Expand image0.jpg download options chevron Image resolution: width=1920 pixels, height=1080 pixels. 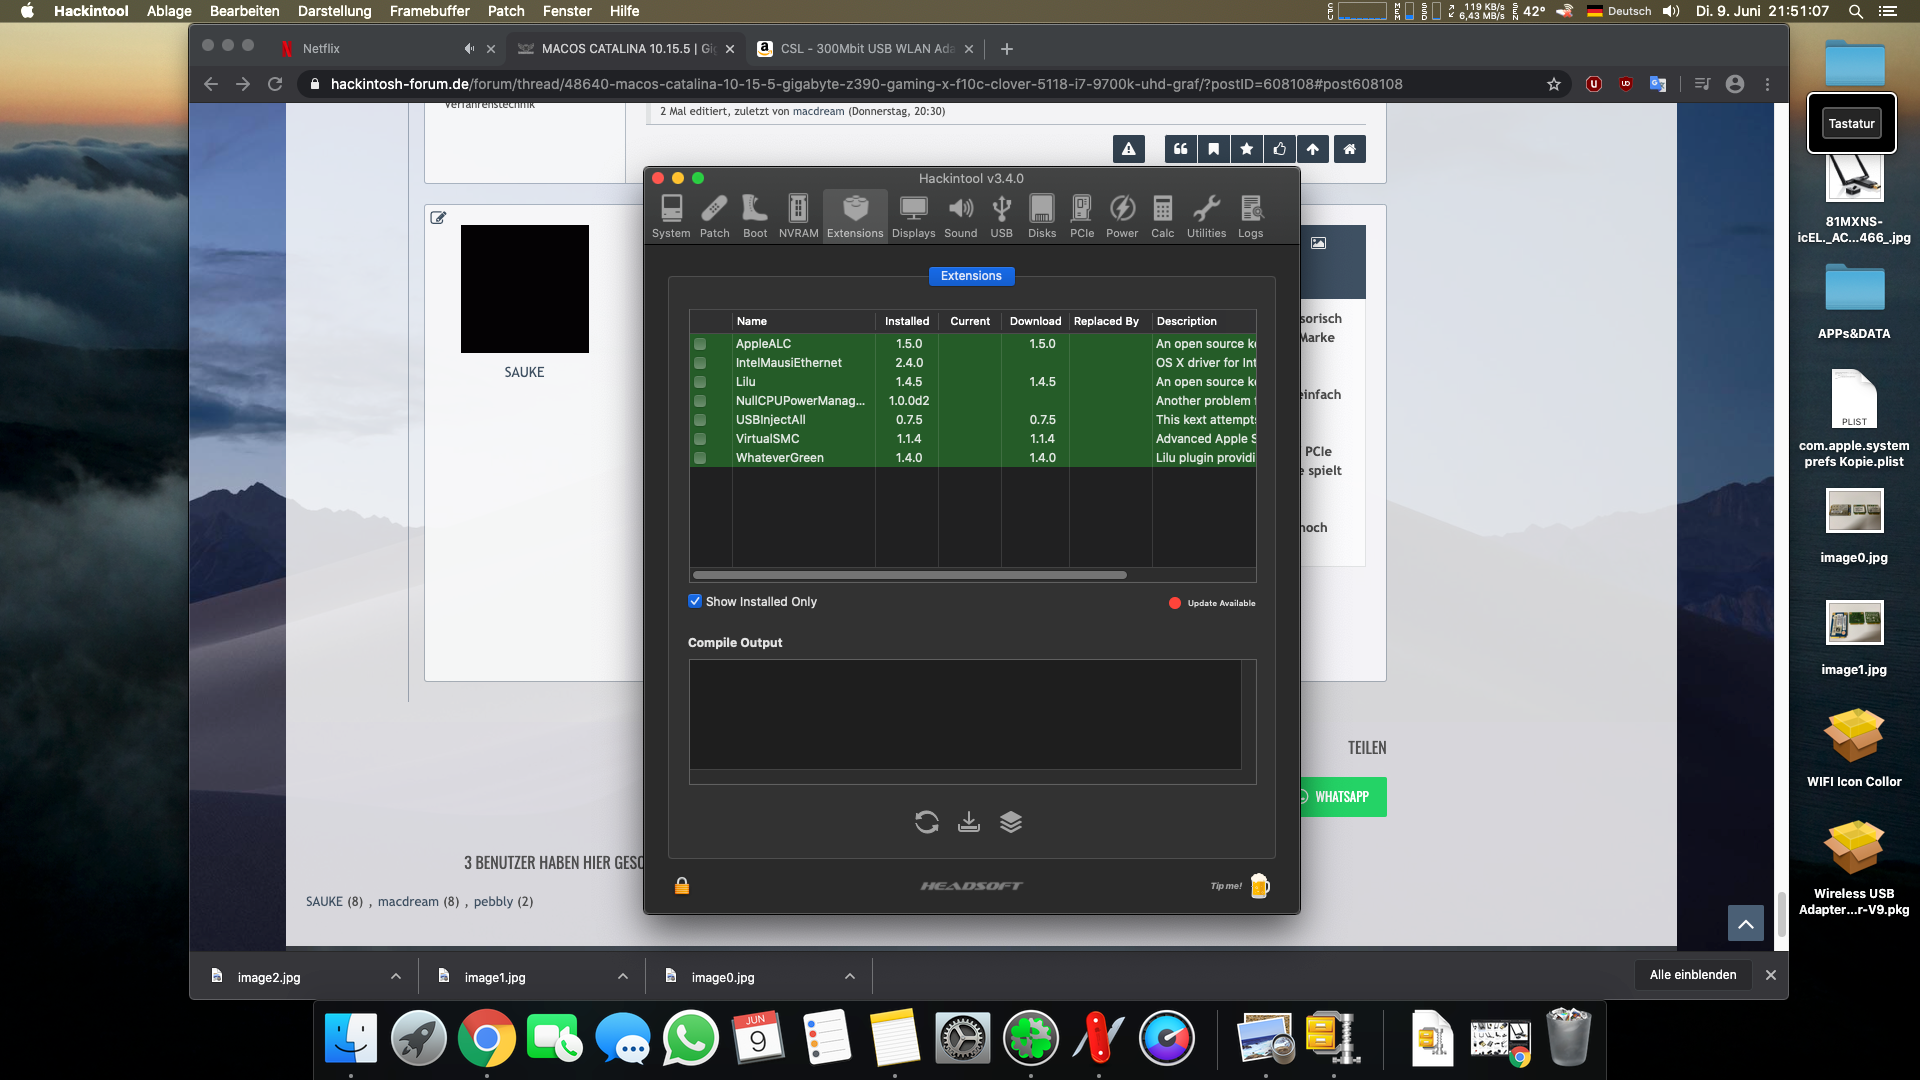point(850,977)
